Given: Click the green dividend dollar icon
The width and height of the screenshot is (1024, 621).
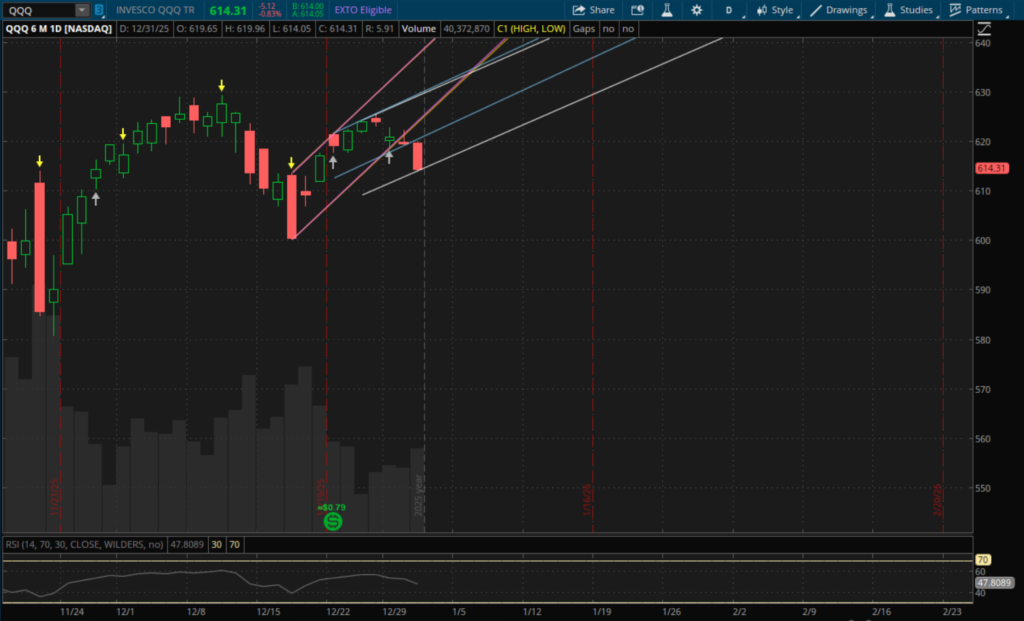Looking at the screenshot, I should pos(334,522).
